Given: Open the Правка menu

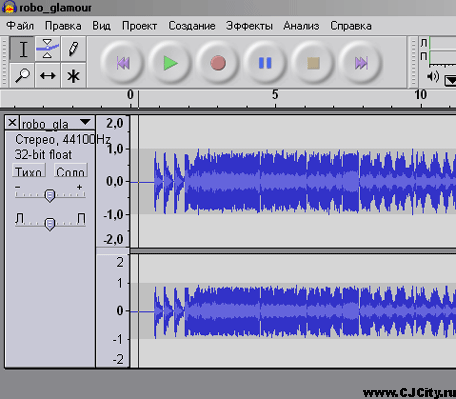Looking at the screenshot, I should tap(63, 26).
